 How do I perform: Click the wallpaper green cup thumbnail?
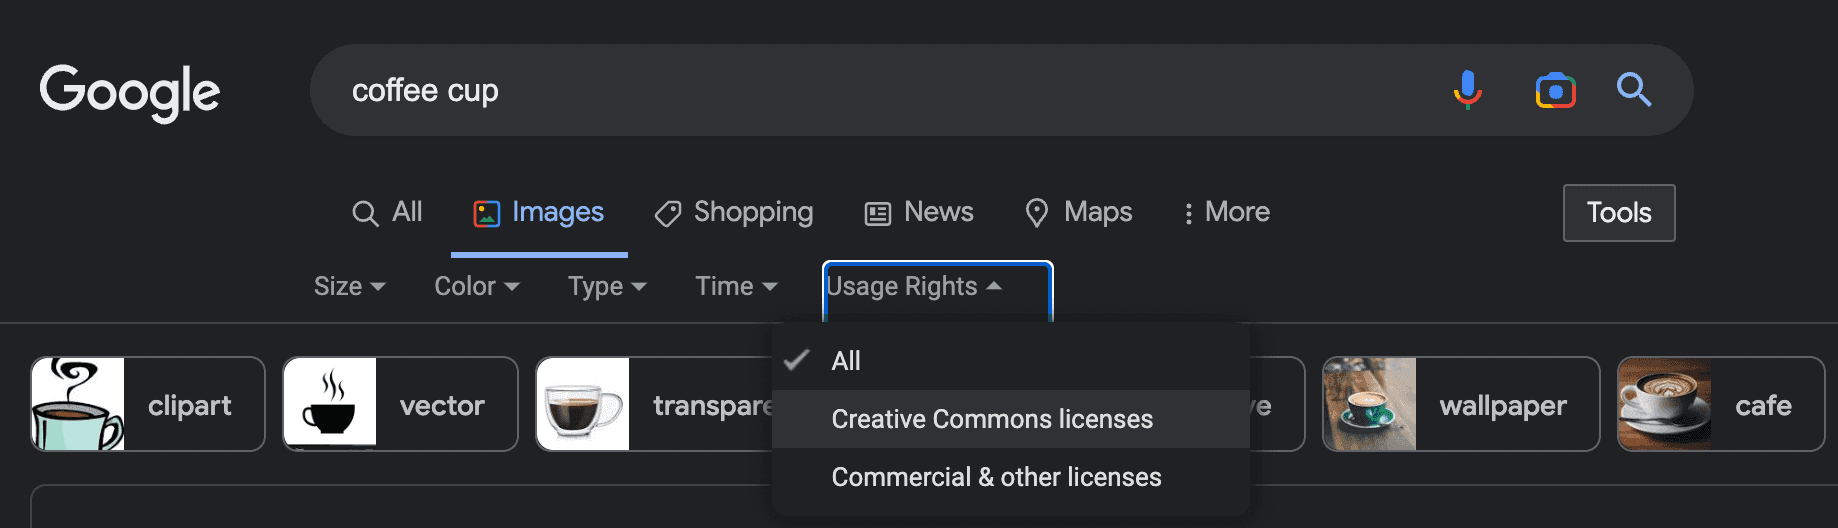1370,404
